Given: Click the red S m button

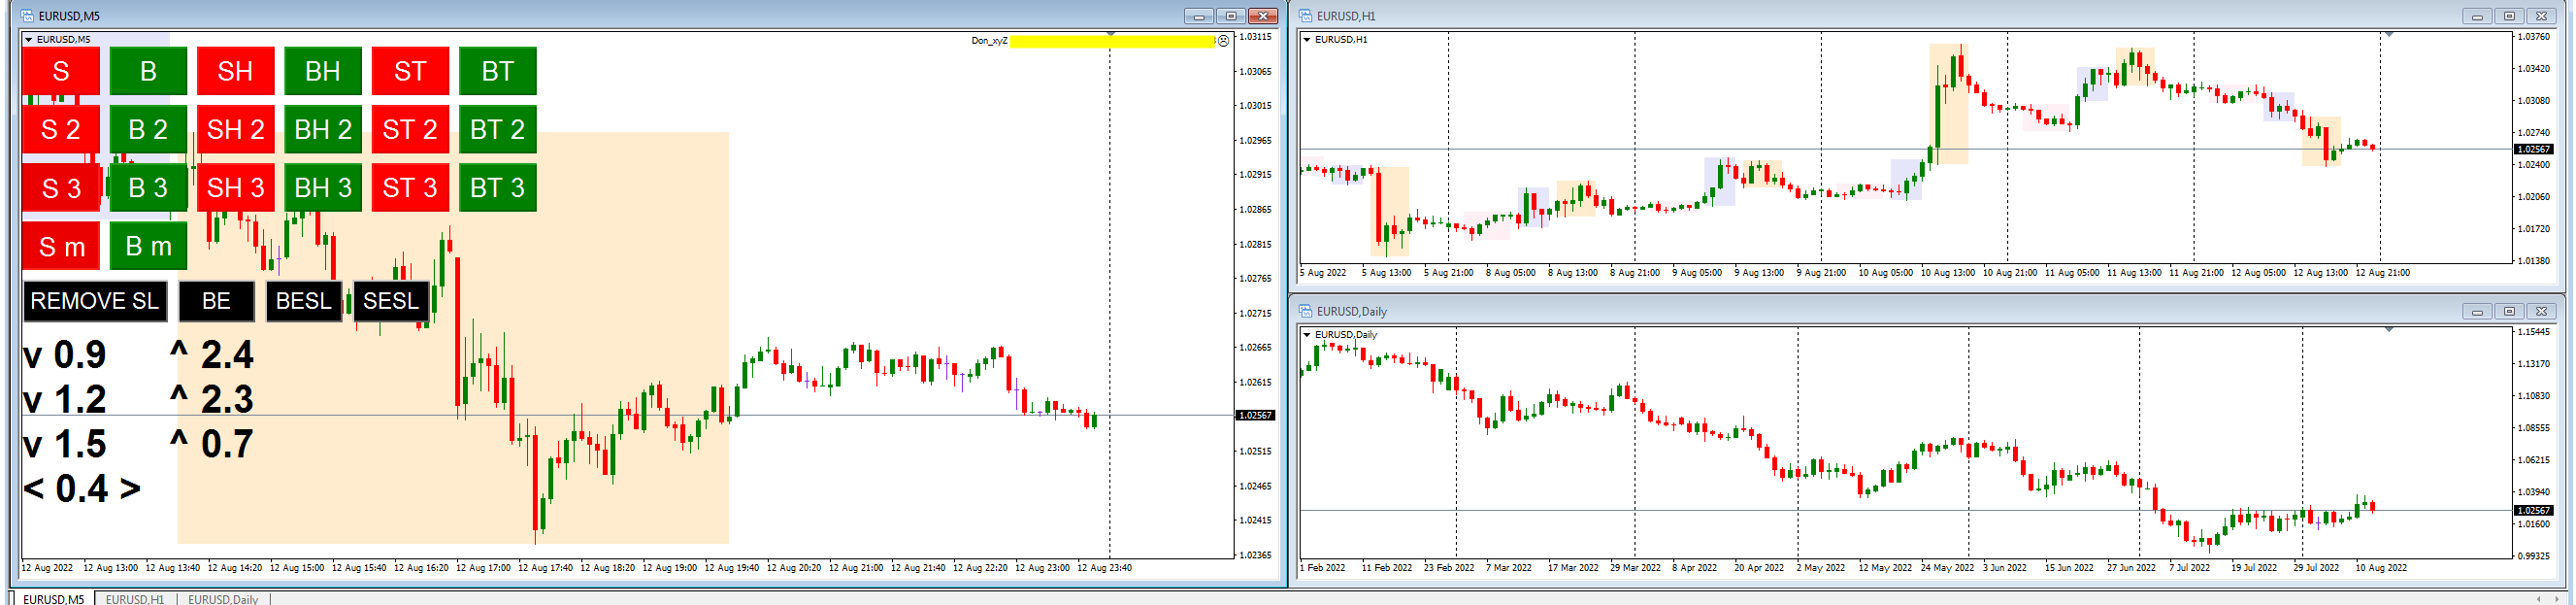Looking at the screenshot, I should (61, 246).
